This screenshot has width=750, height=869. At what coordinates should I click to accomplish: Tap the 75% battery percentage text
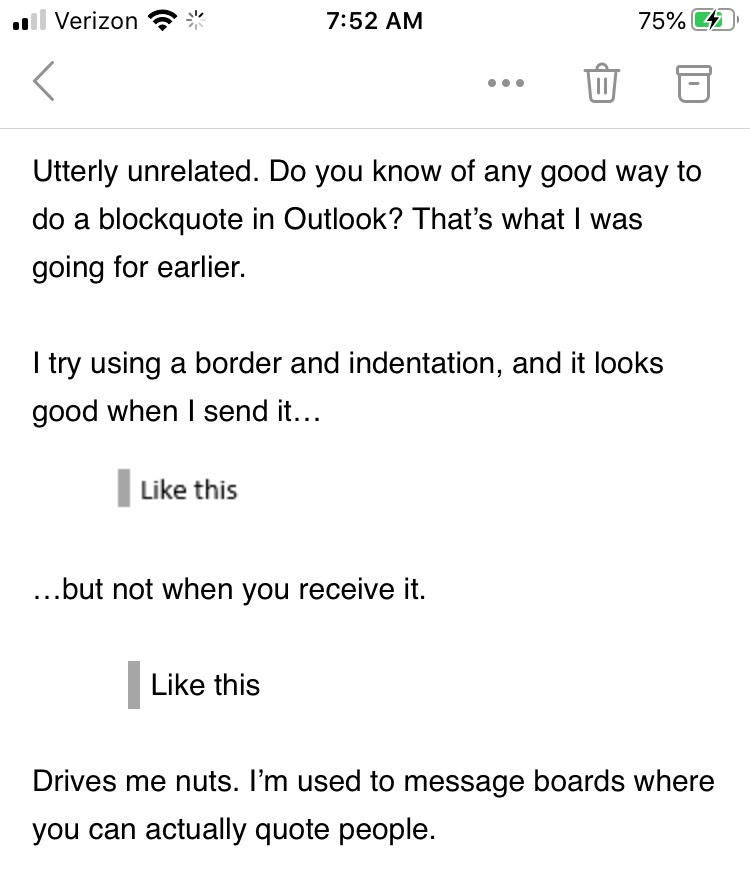661,21
